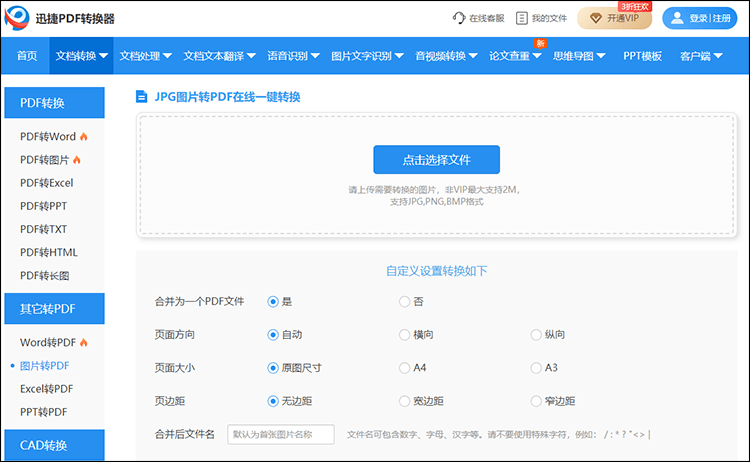Open 在线客服 headset icon
Screen dimensions: 750x462
coord(459,18)
